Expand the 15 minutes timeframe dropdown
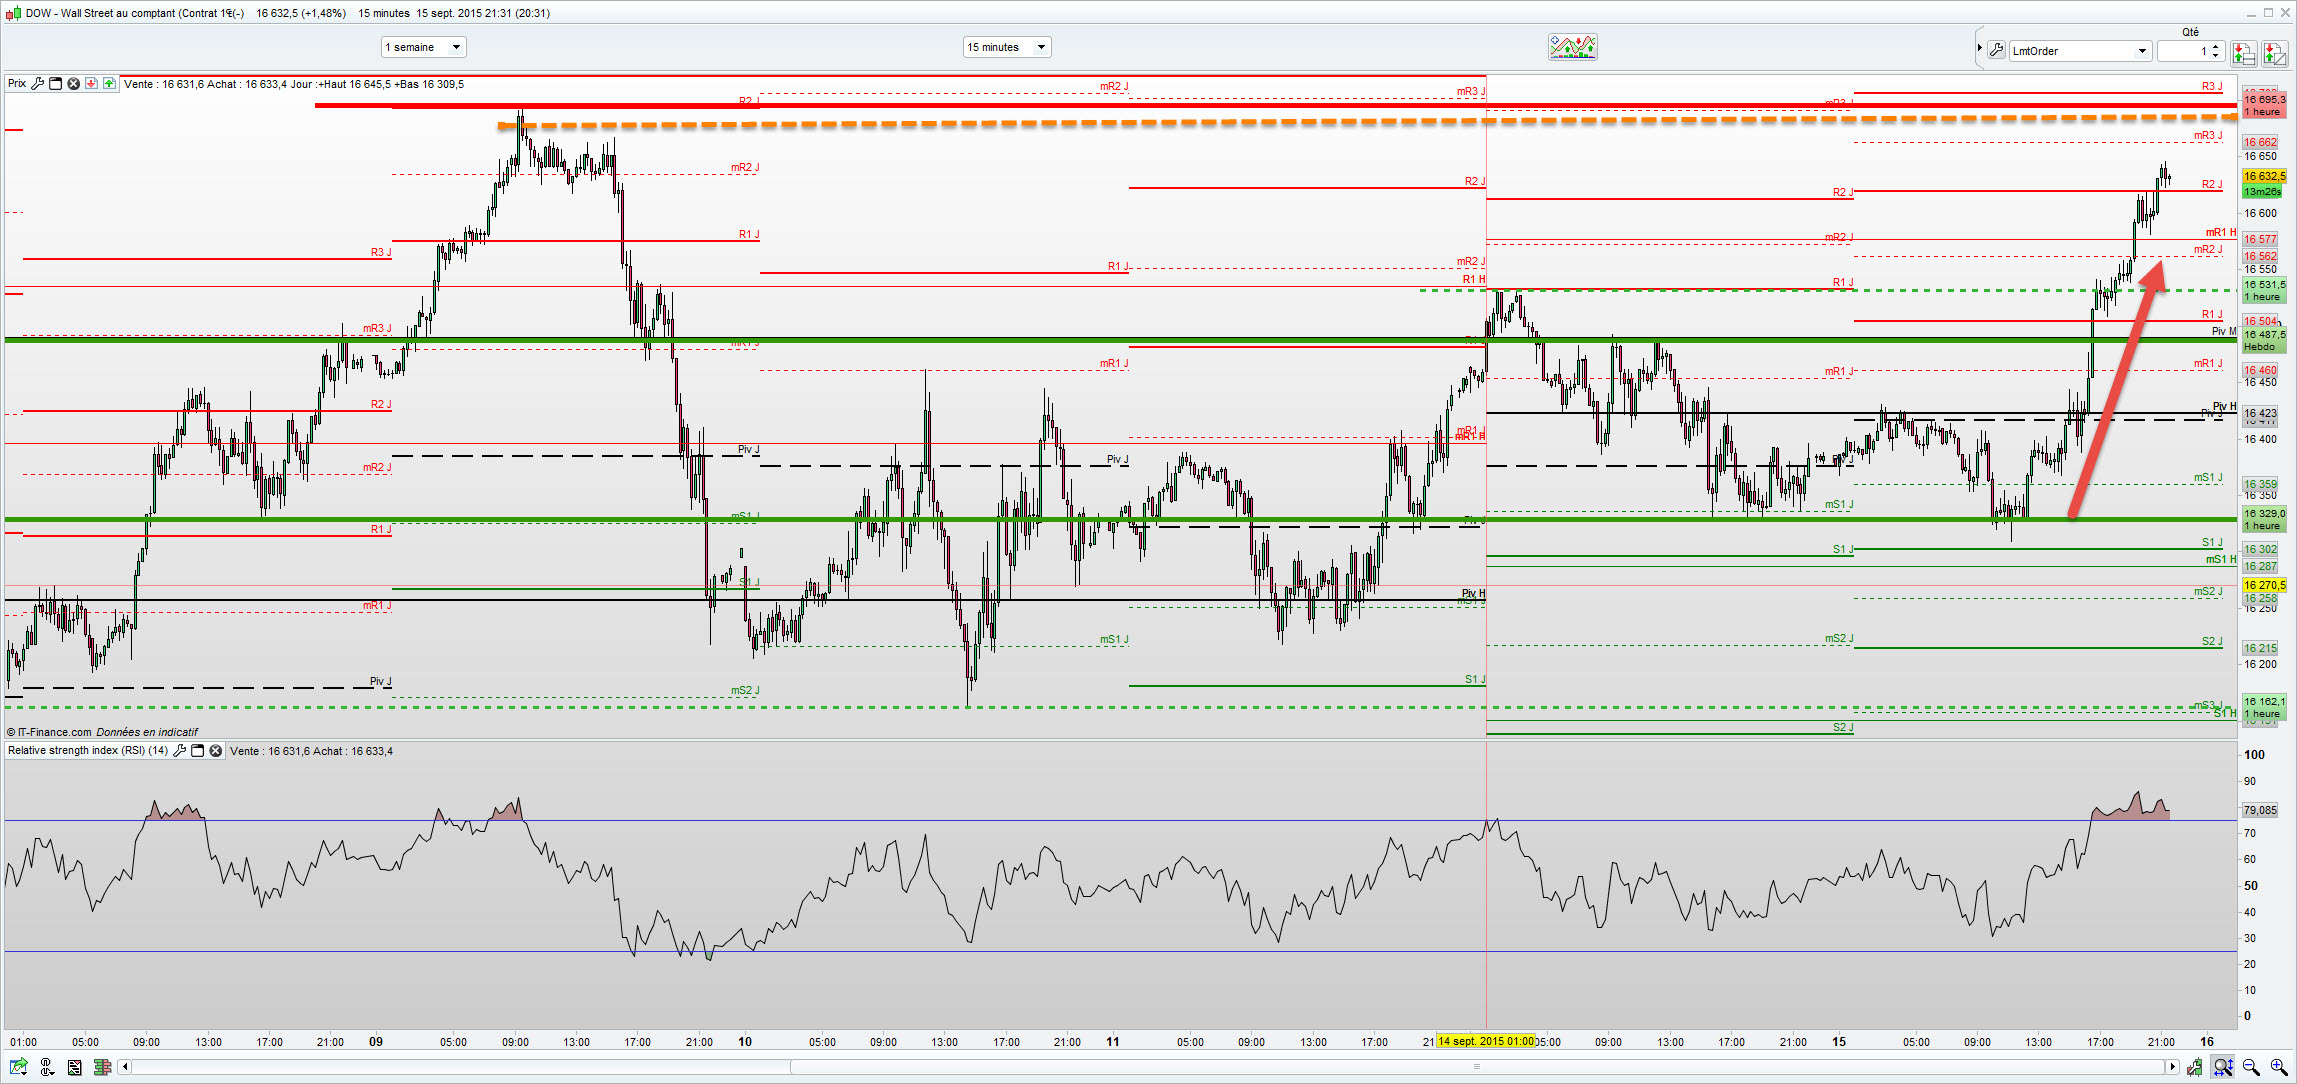This screenshot has width=2297, height=1084. coord(1040,47)
